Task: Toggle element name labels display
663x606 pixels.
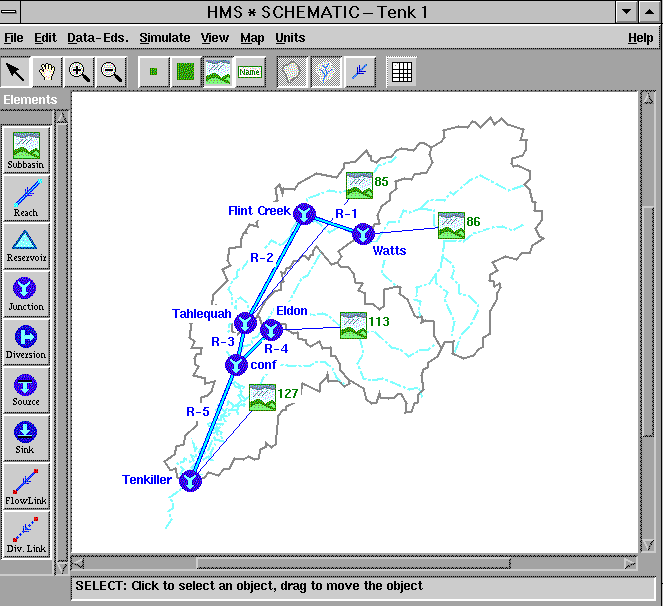Action: 250,71
